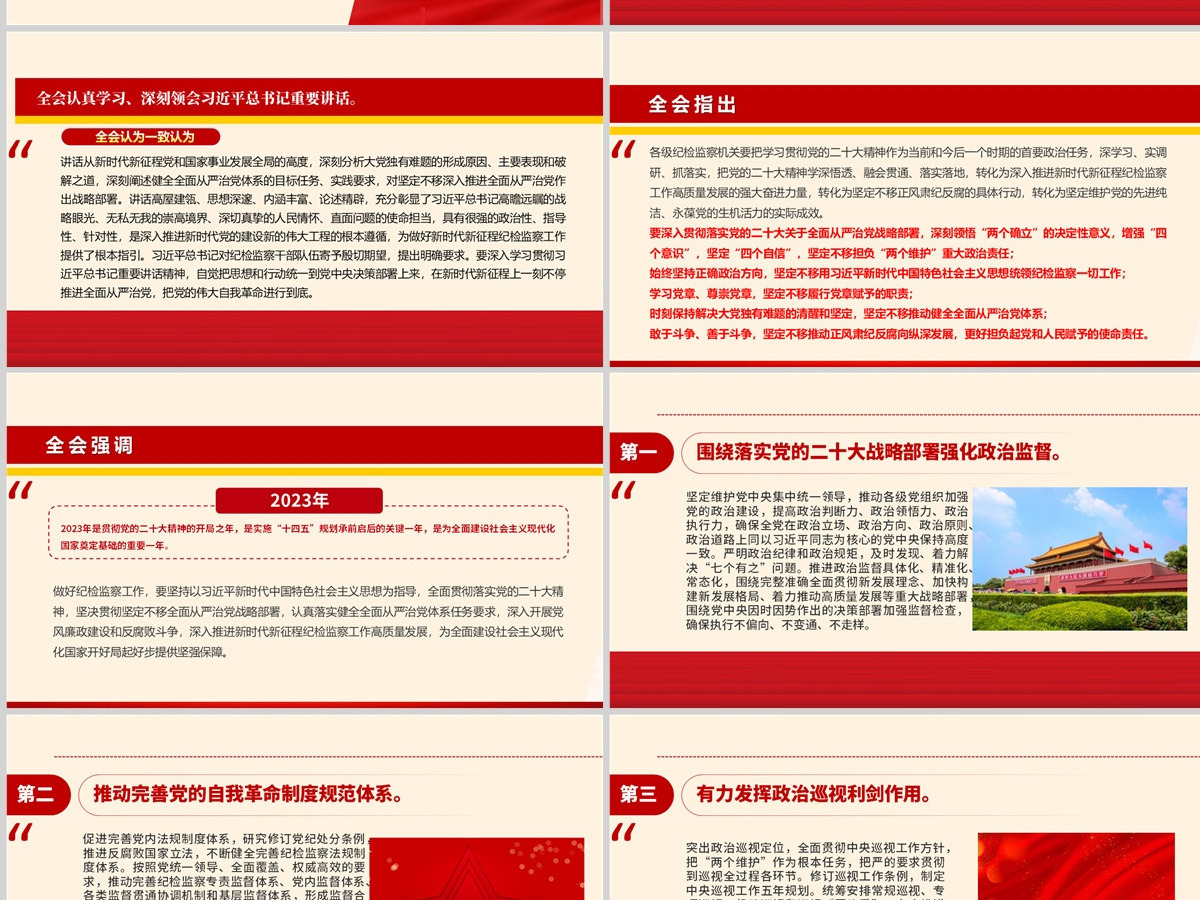This screenshot has width=1200, height=900.
Task: Select heading 有力发挥政治巡视利剑作用
Action: tap(814, 795)
